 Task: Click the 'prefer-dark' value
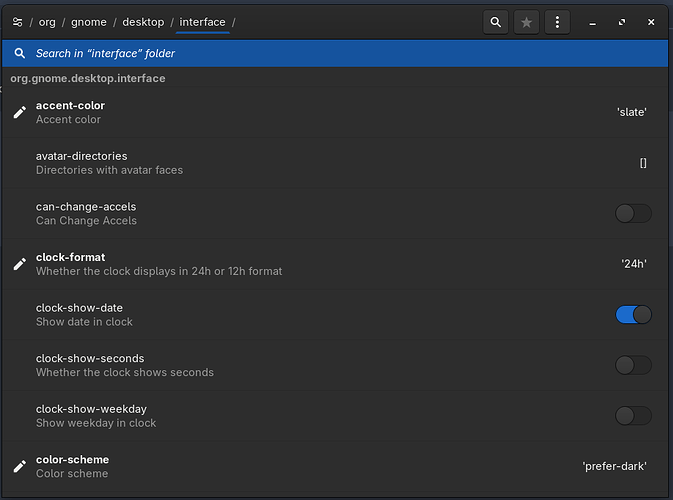pyautogui.click(x=614, y=466)
